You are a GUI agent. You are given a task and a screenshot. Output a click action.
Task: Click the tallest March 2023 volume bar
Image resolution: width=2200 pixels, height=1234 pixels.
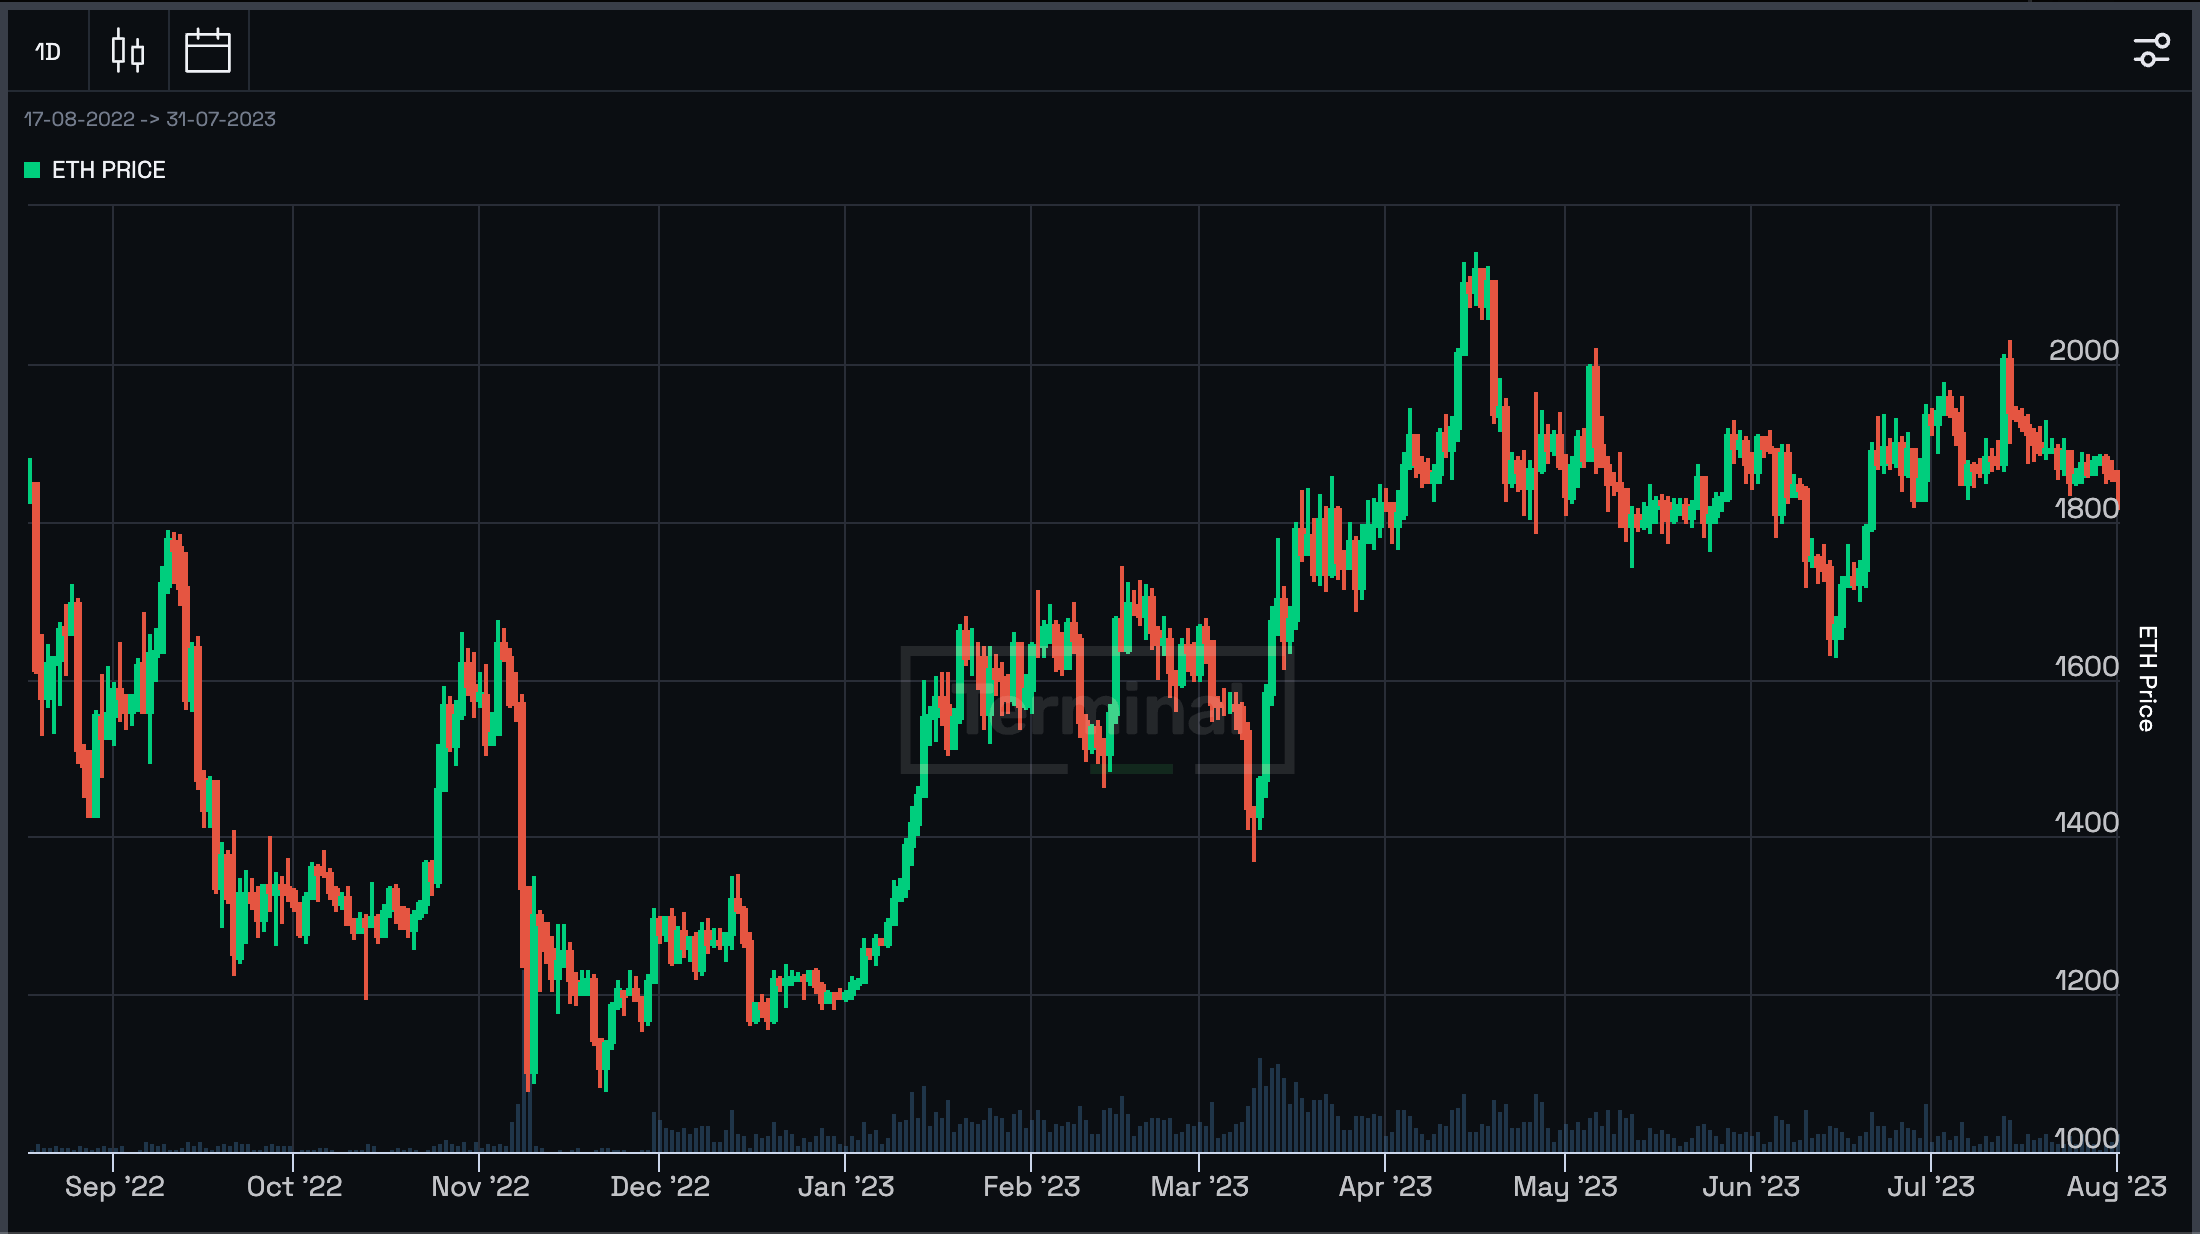(1260, 1105)
